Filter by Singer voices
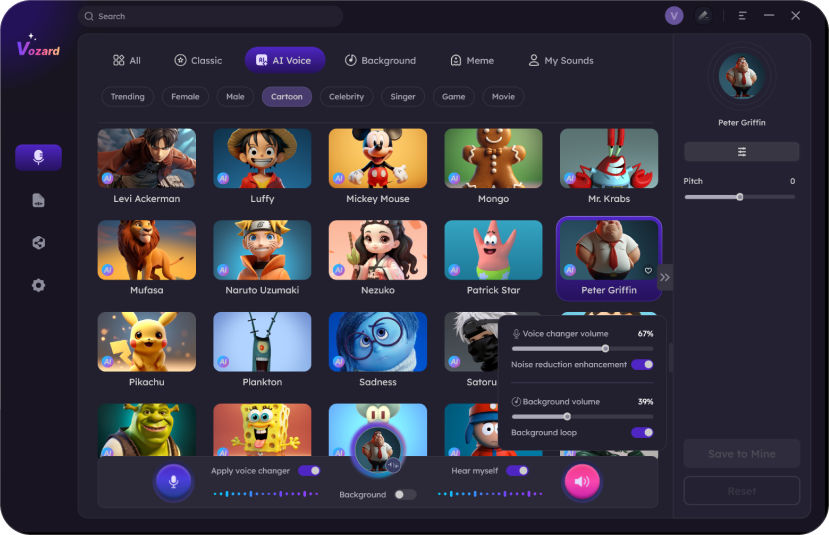The width and height of the screenshot is (829, 535). coord(403,97)
